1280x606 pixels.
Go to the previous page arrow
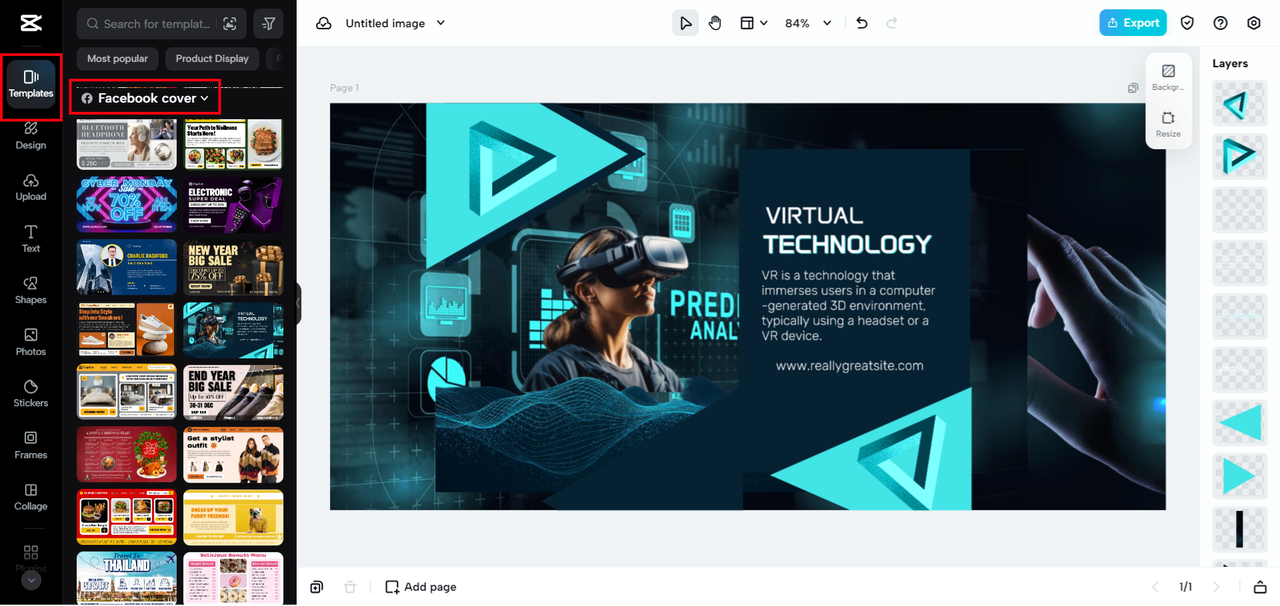tap(1155, 587)
